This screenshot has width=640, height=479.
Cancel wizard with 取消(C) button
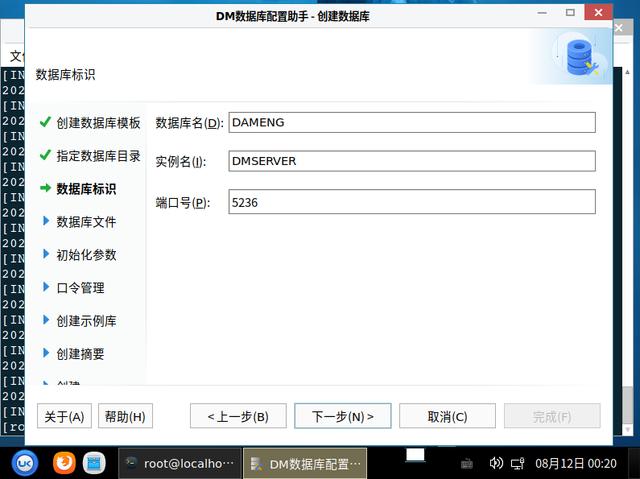[x=447, y=416]
